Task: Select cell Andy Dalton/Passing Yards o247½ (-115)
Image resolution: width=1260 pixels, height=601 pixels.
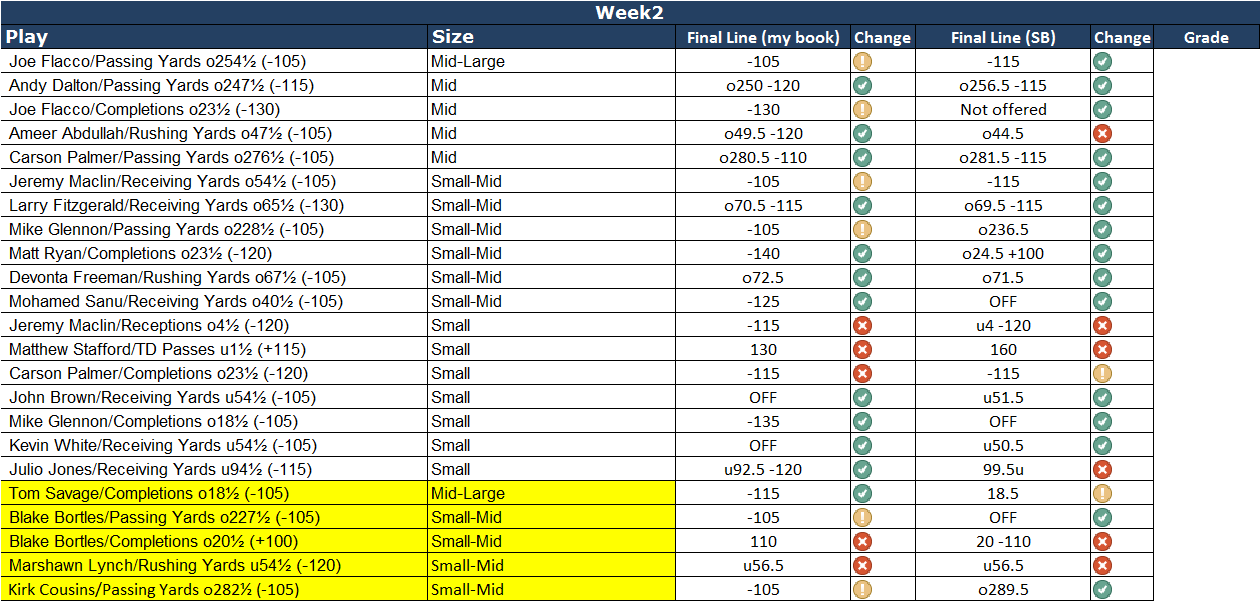Action: coord(214,85)
